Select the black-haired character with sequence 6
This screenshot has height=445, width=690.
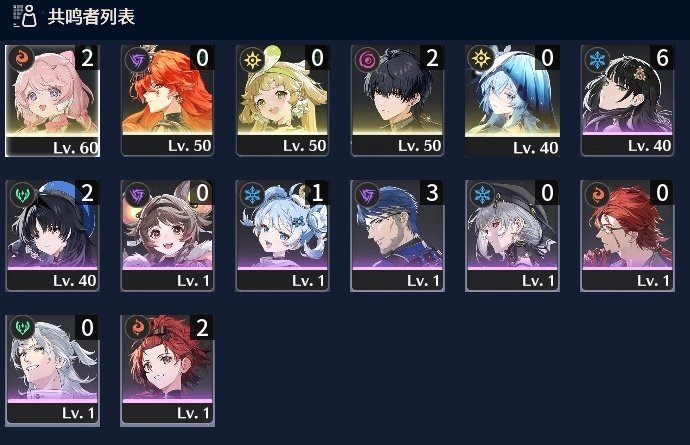(627, 101)
